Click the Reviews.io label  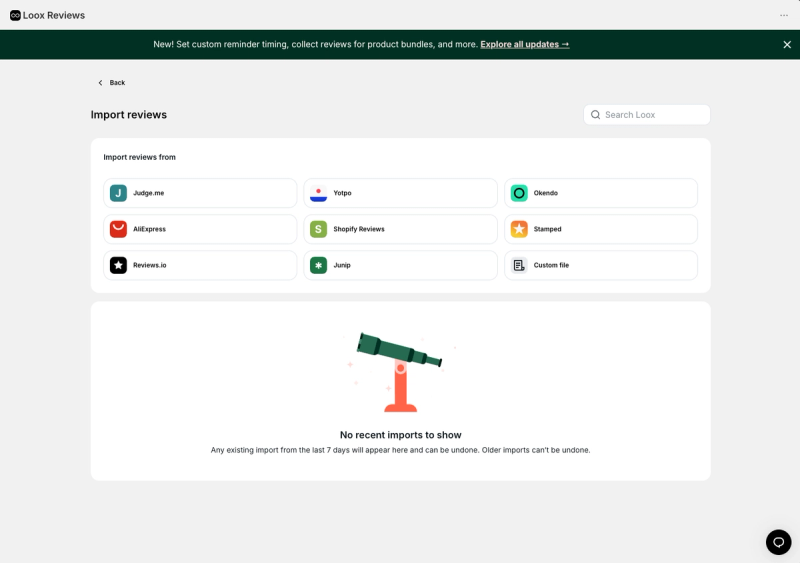pyautogui.click(x=149, y=265)
